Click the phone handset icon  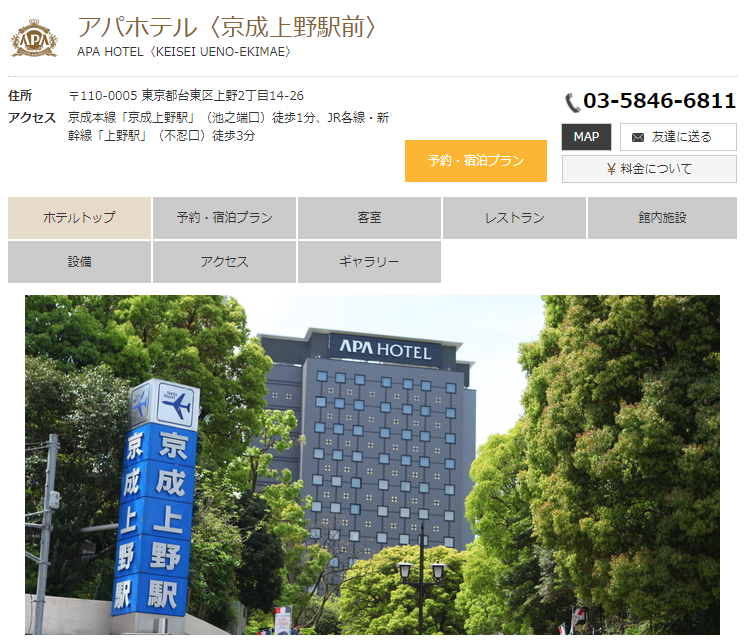[x=572, y=102]
